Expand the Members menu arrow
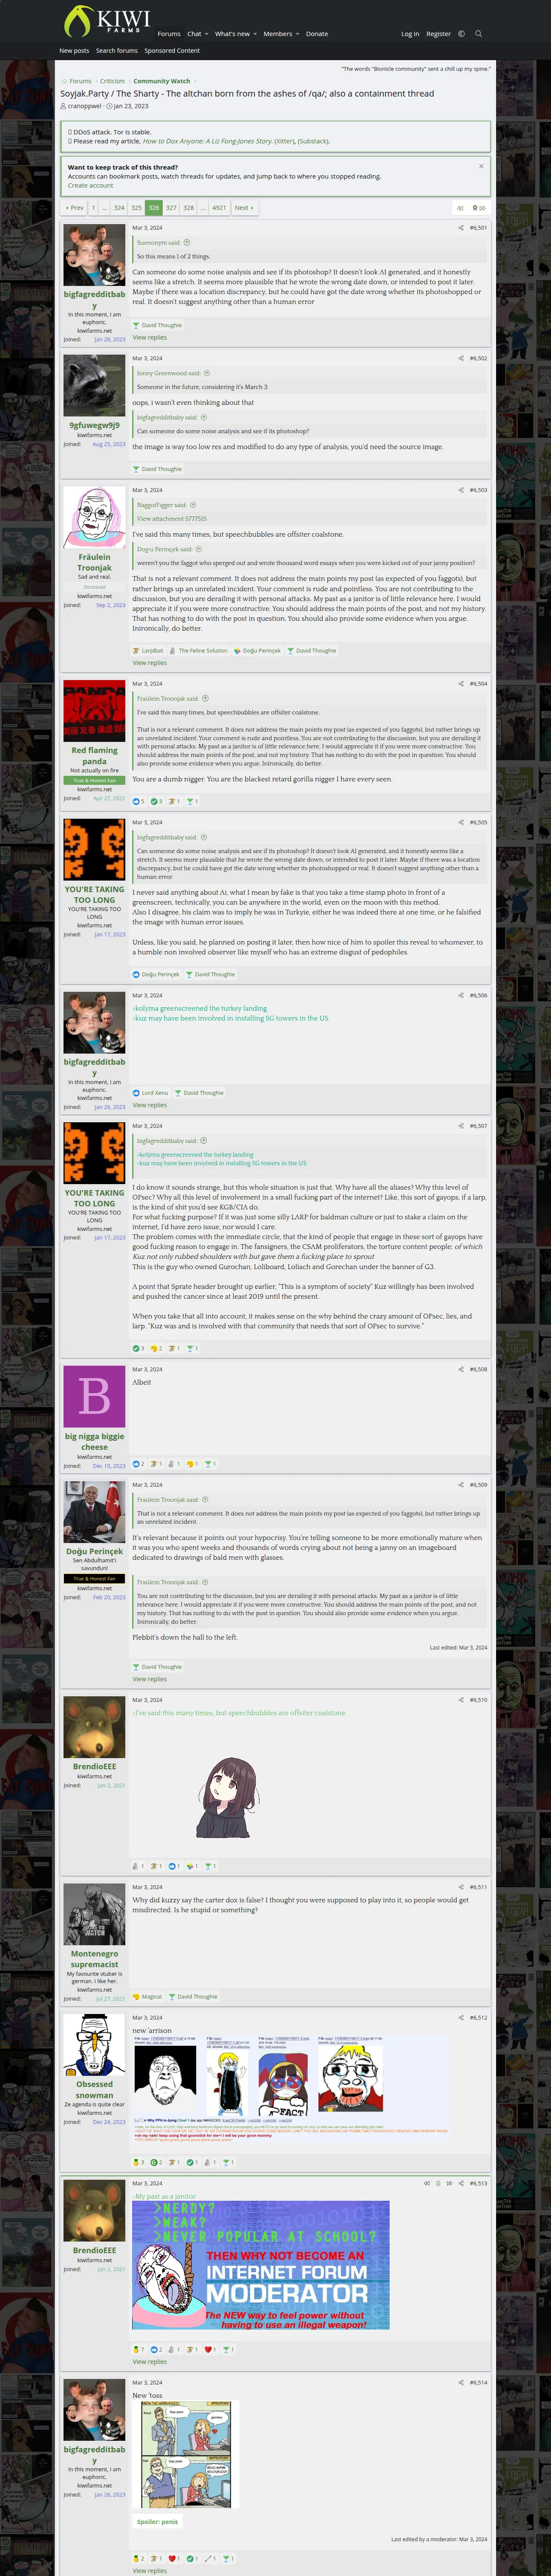 pos(298,34)
